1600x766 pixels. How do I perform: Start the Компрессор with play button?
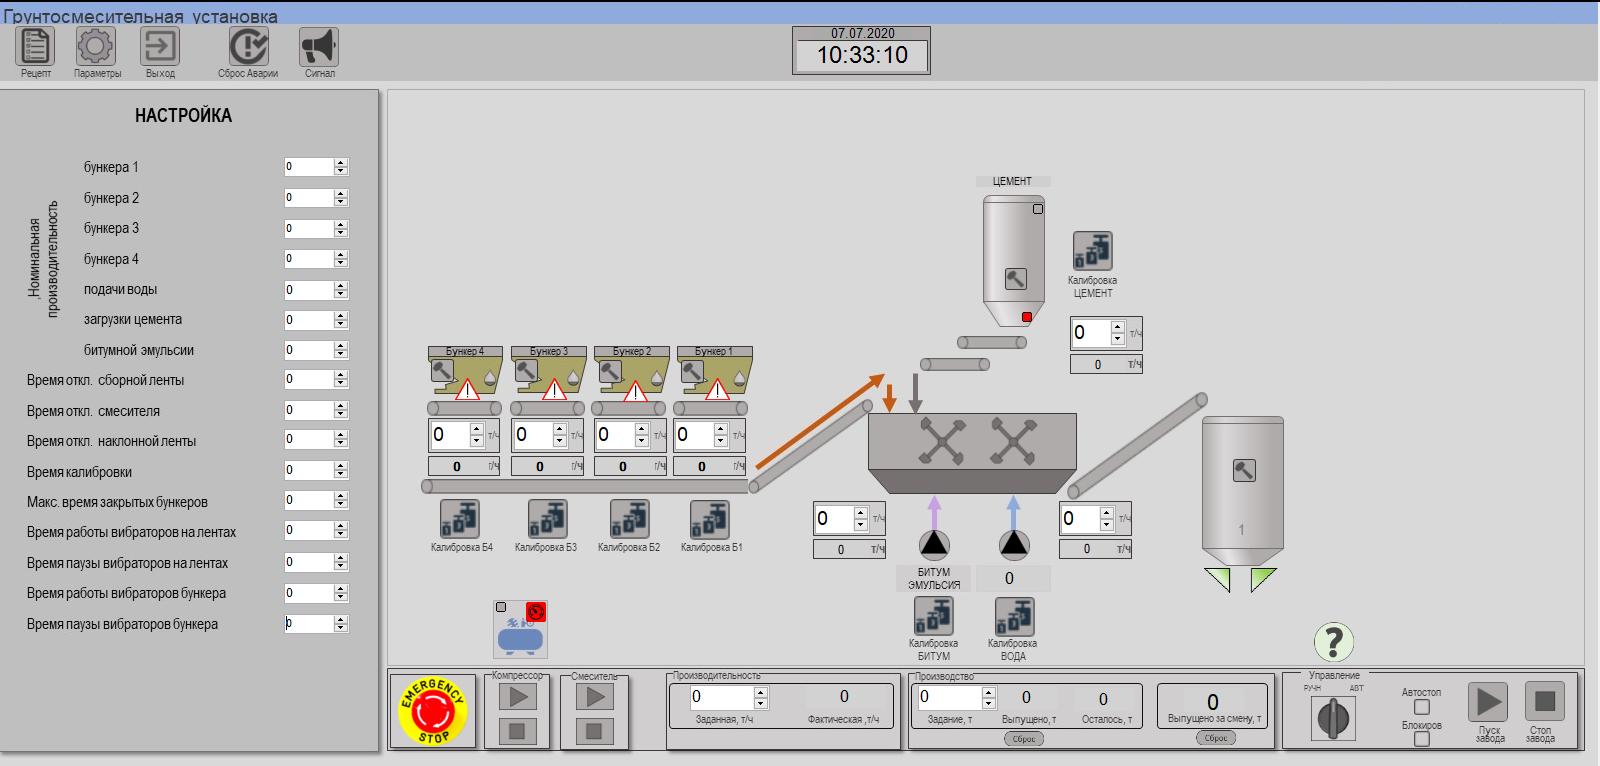click(517, 697)
